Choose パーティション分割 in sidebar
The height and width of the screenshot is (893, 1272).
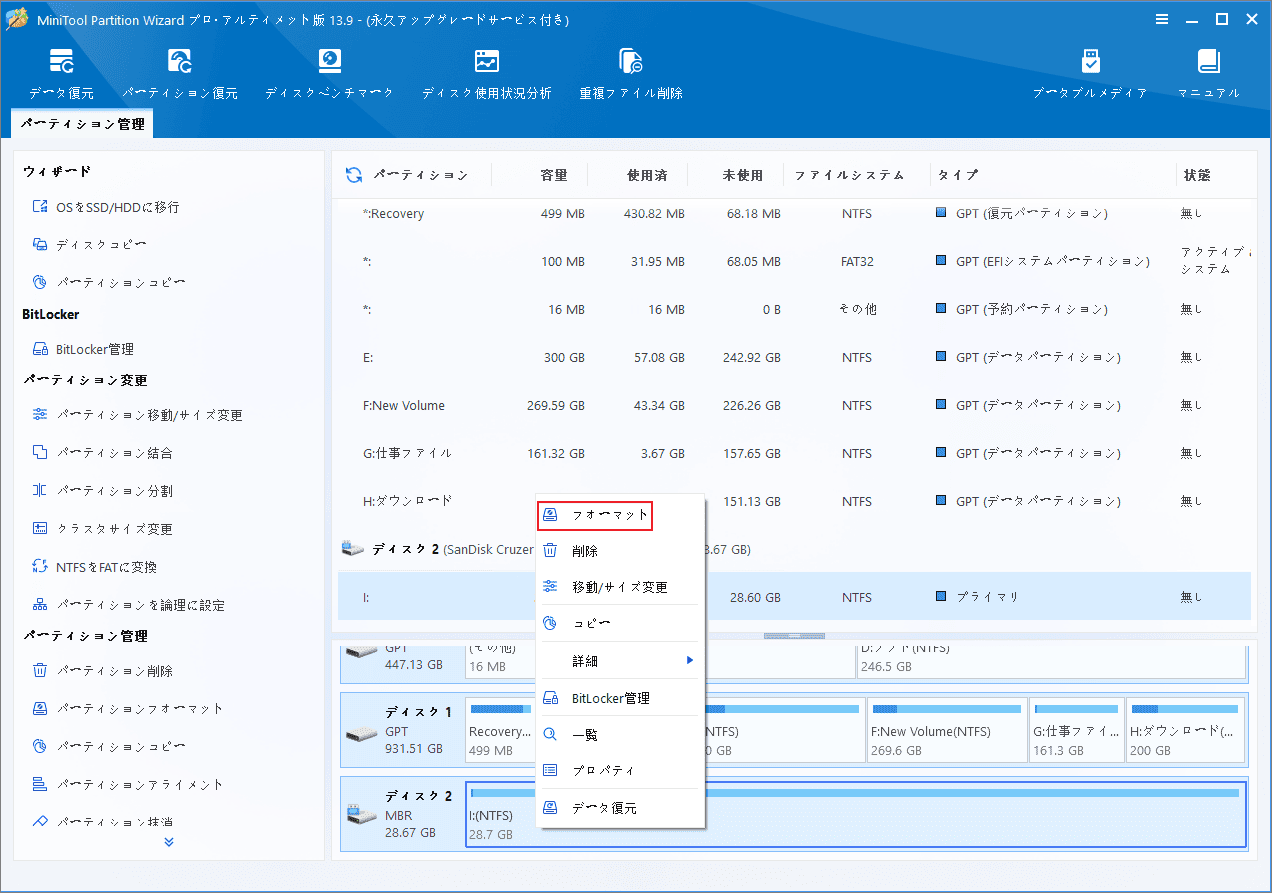(103, 491)
